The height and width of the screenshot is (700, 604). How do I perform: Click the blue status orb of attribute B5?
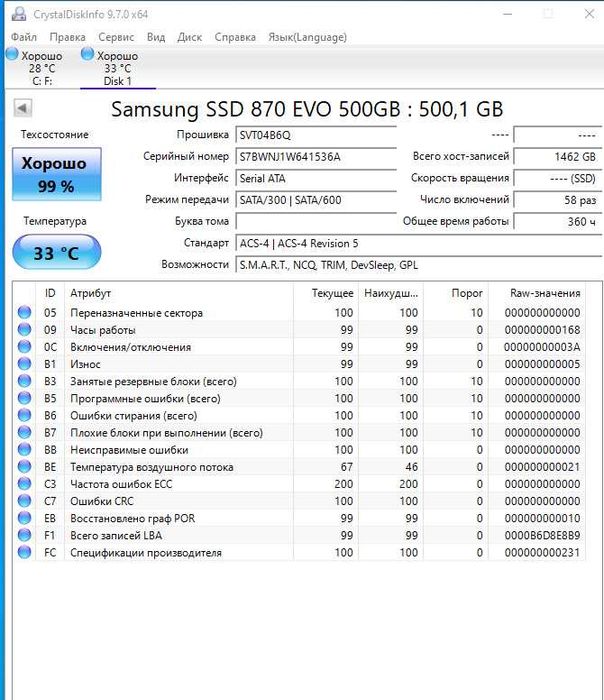(24, 398)
